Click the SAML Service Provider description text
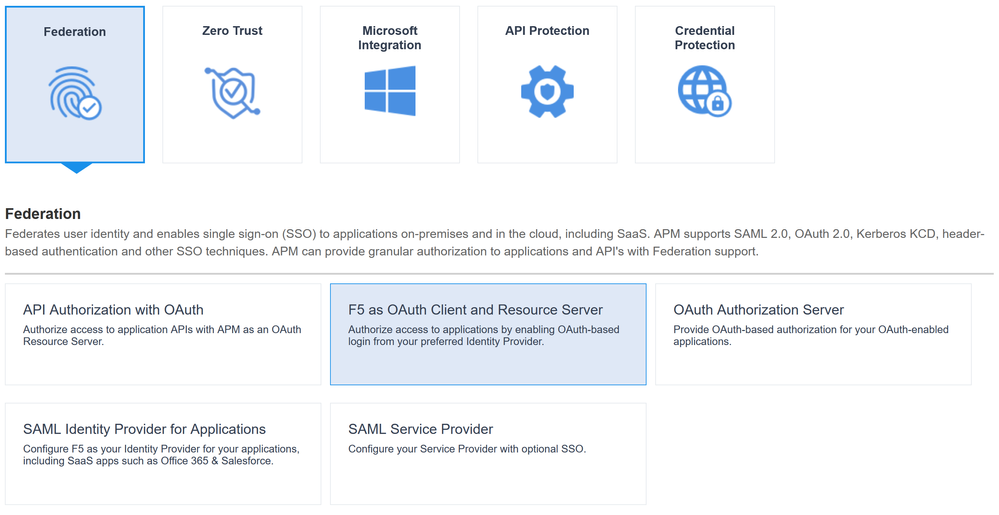999x515 pixels. click(x=467, y=449)
